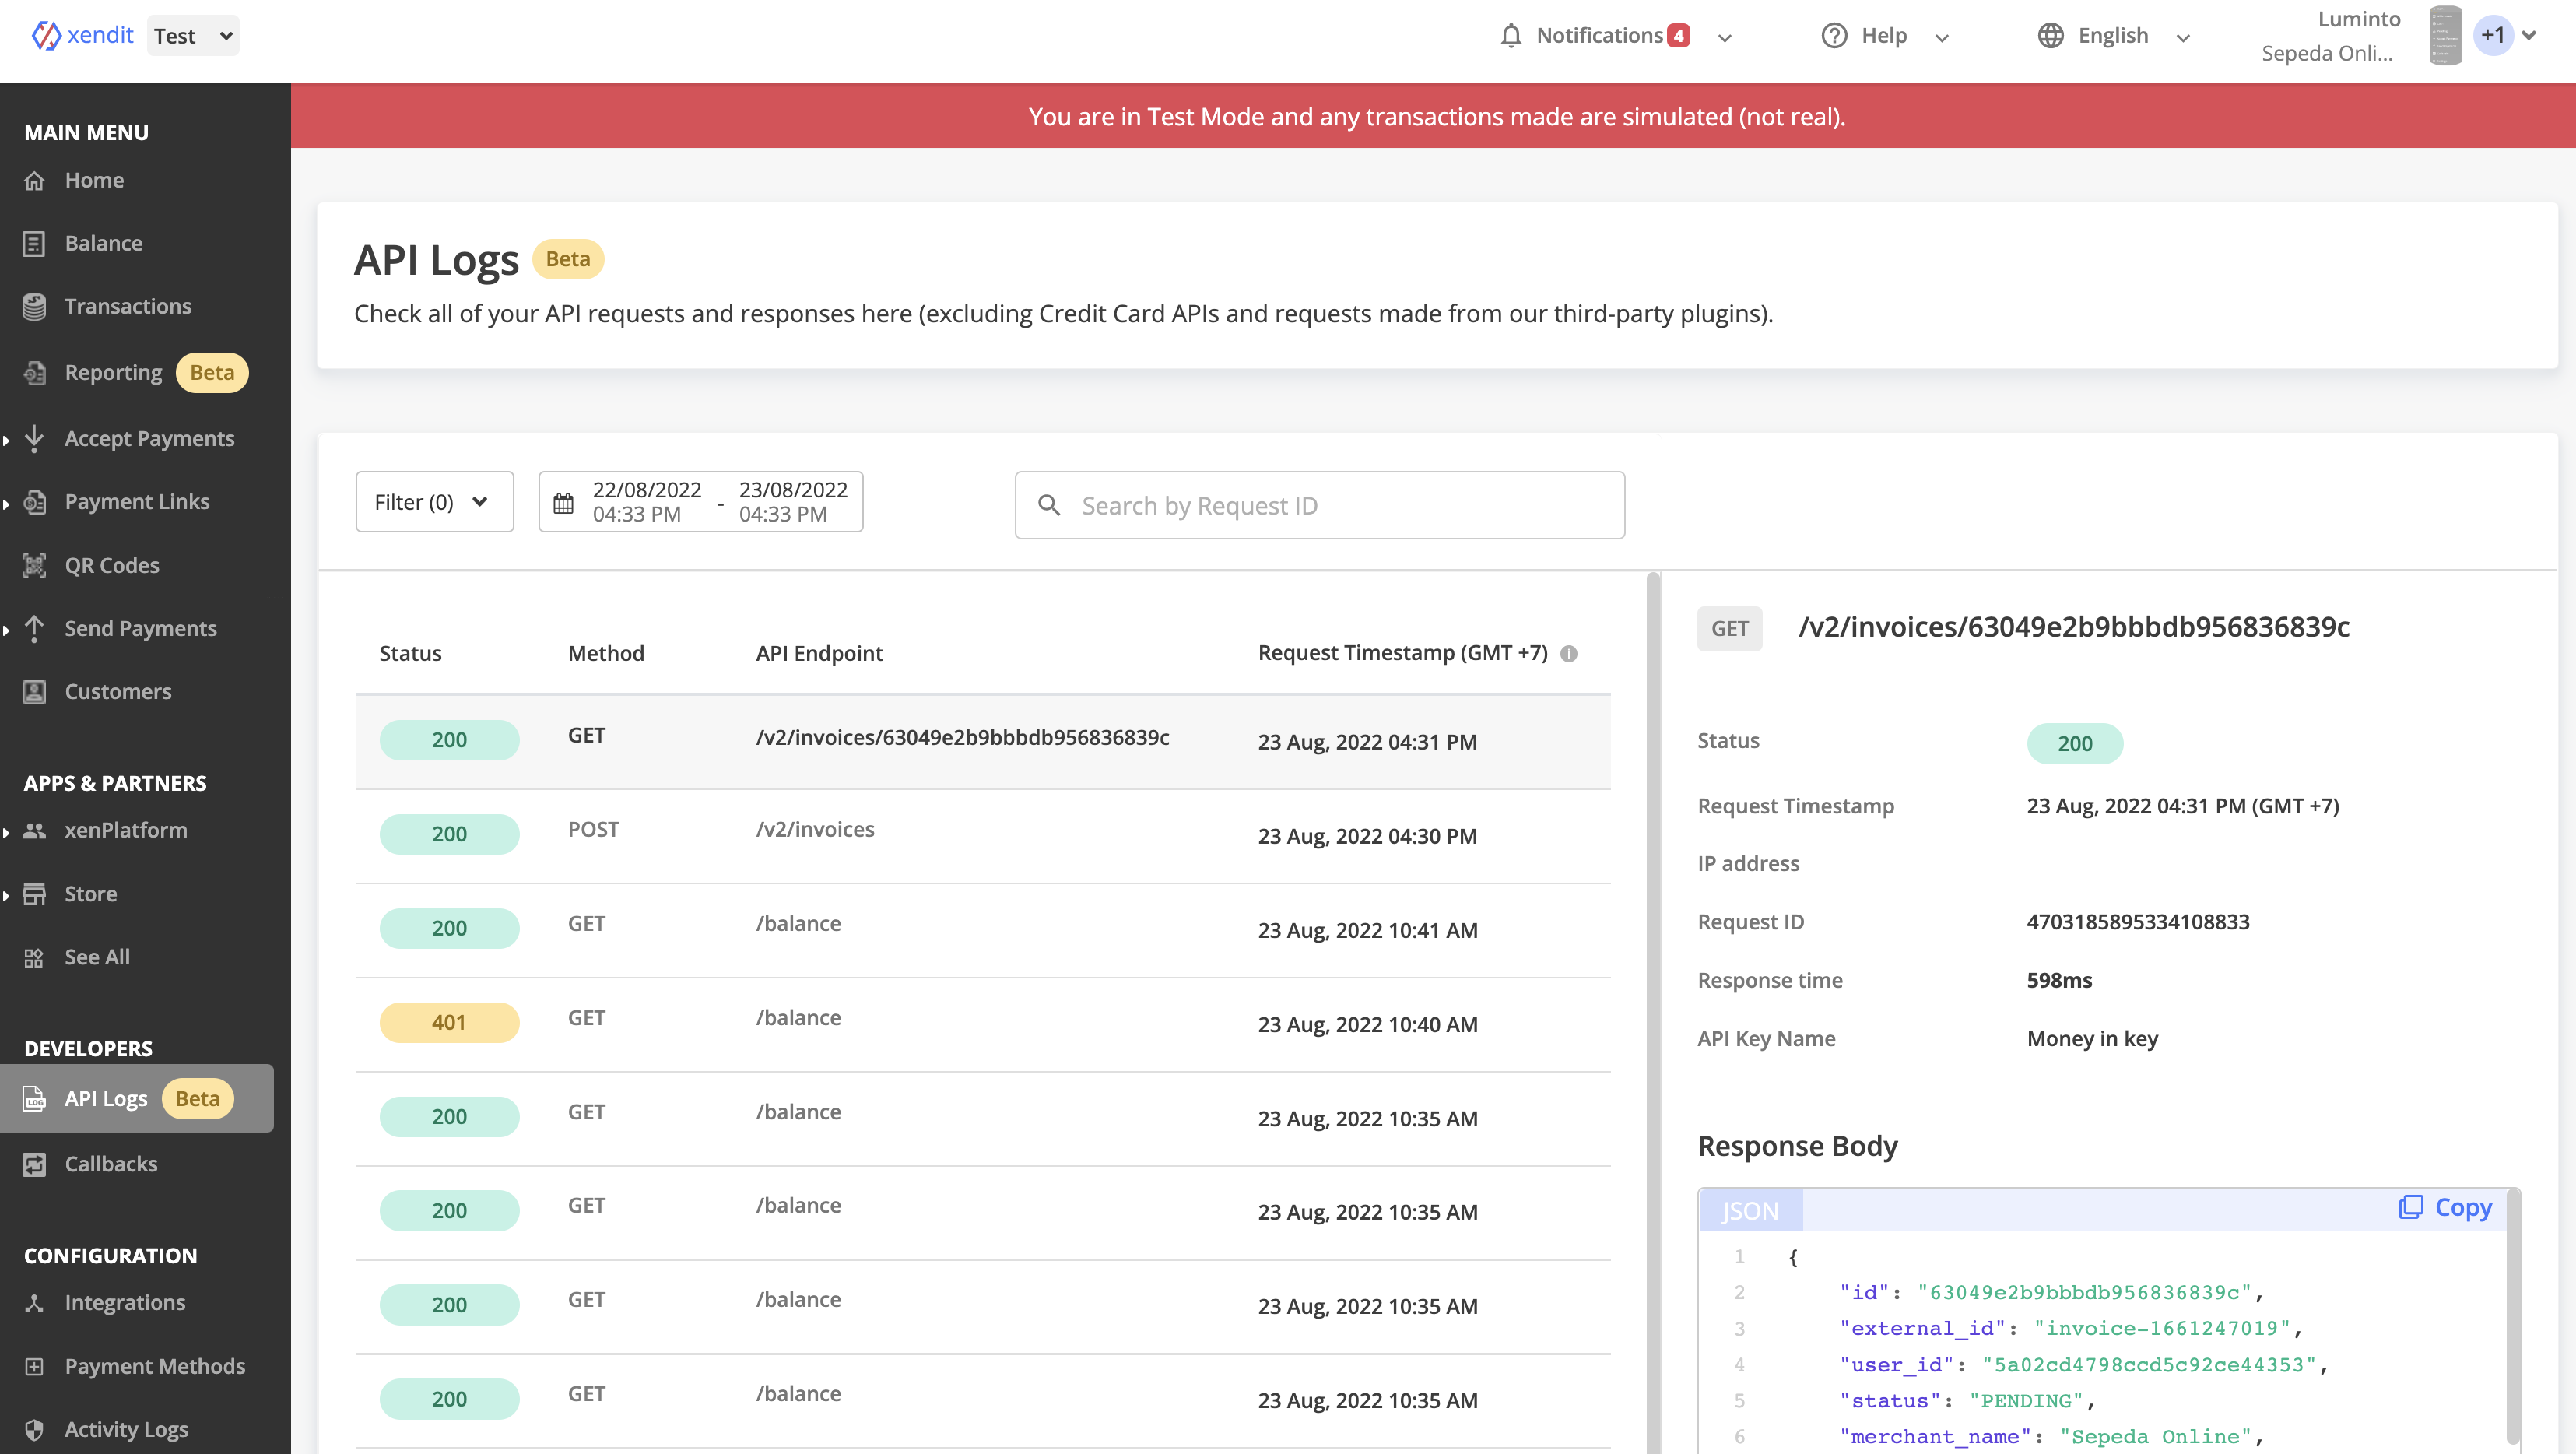Click the start date 22/08/2022 04:33 PM
This screenshot has height=1454, width=2576.
647,502
